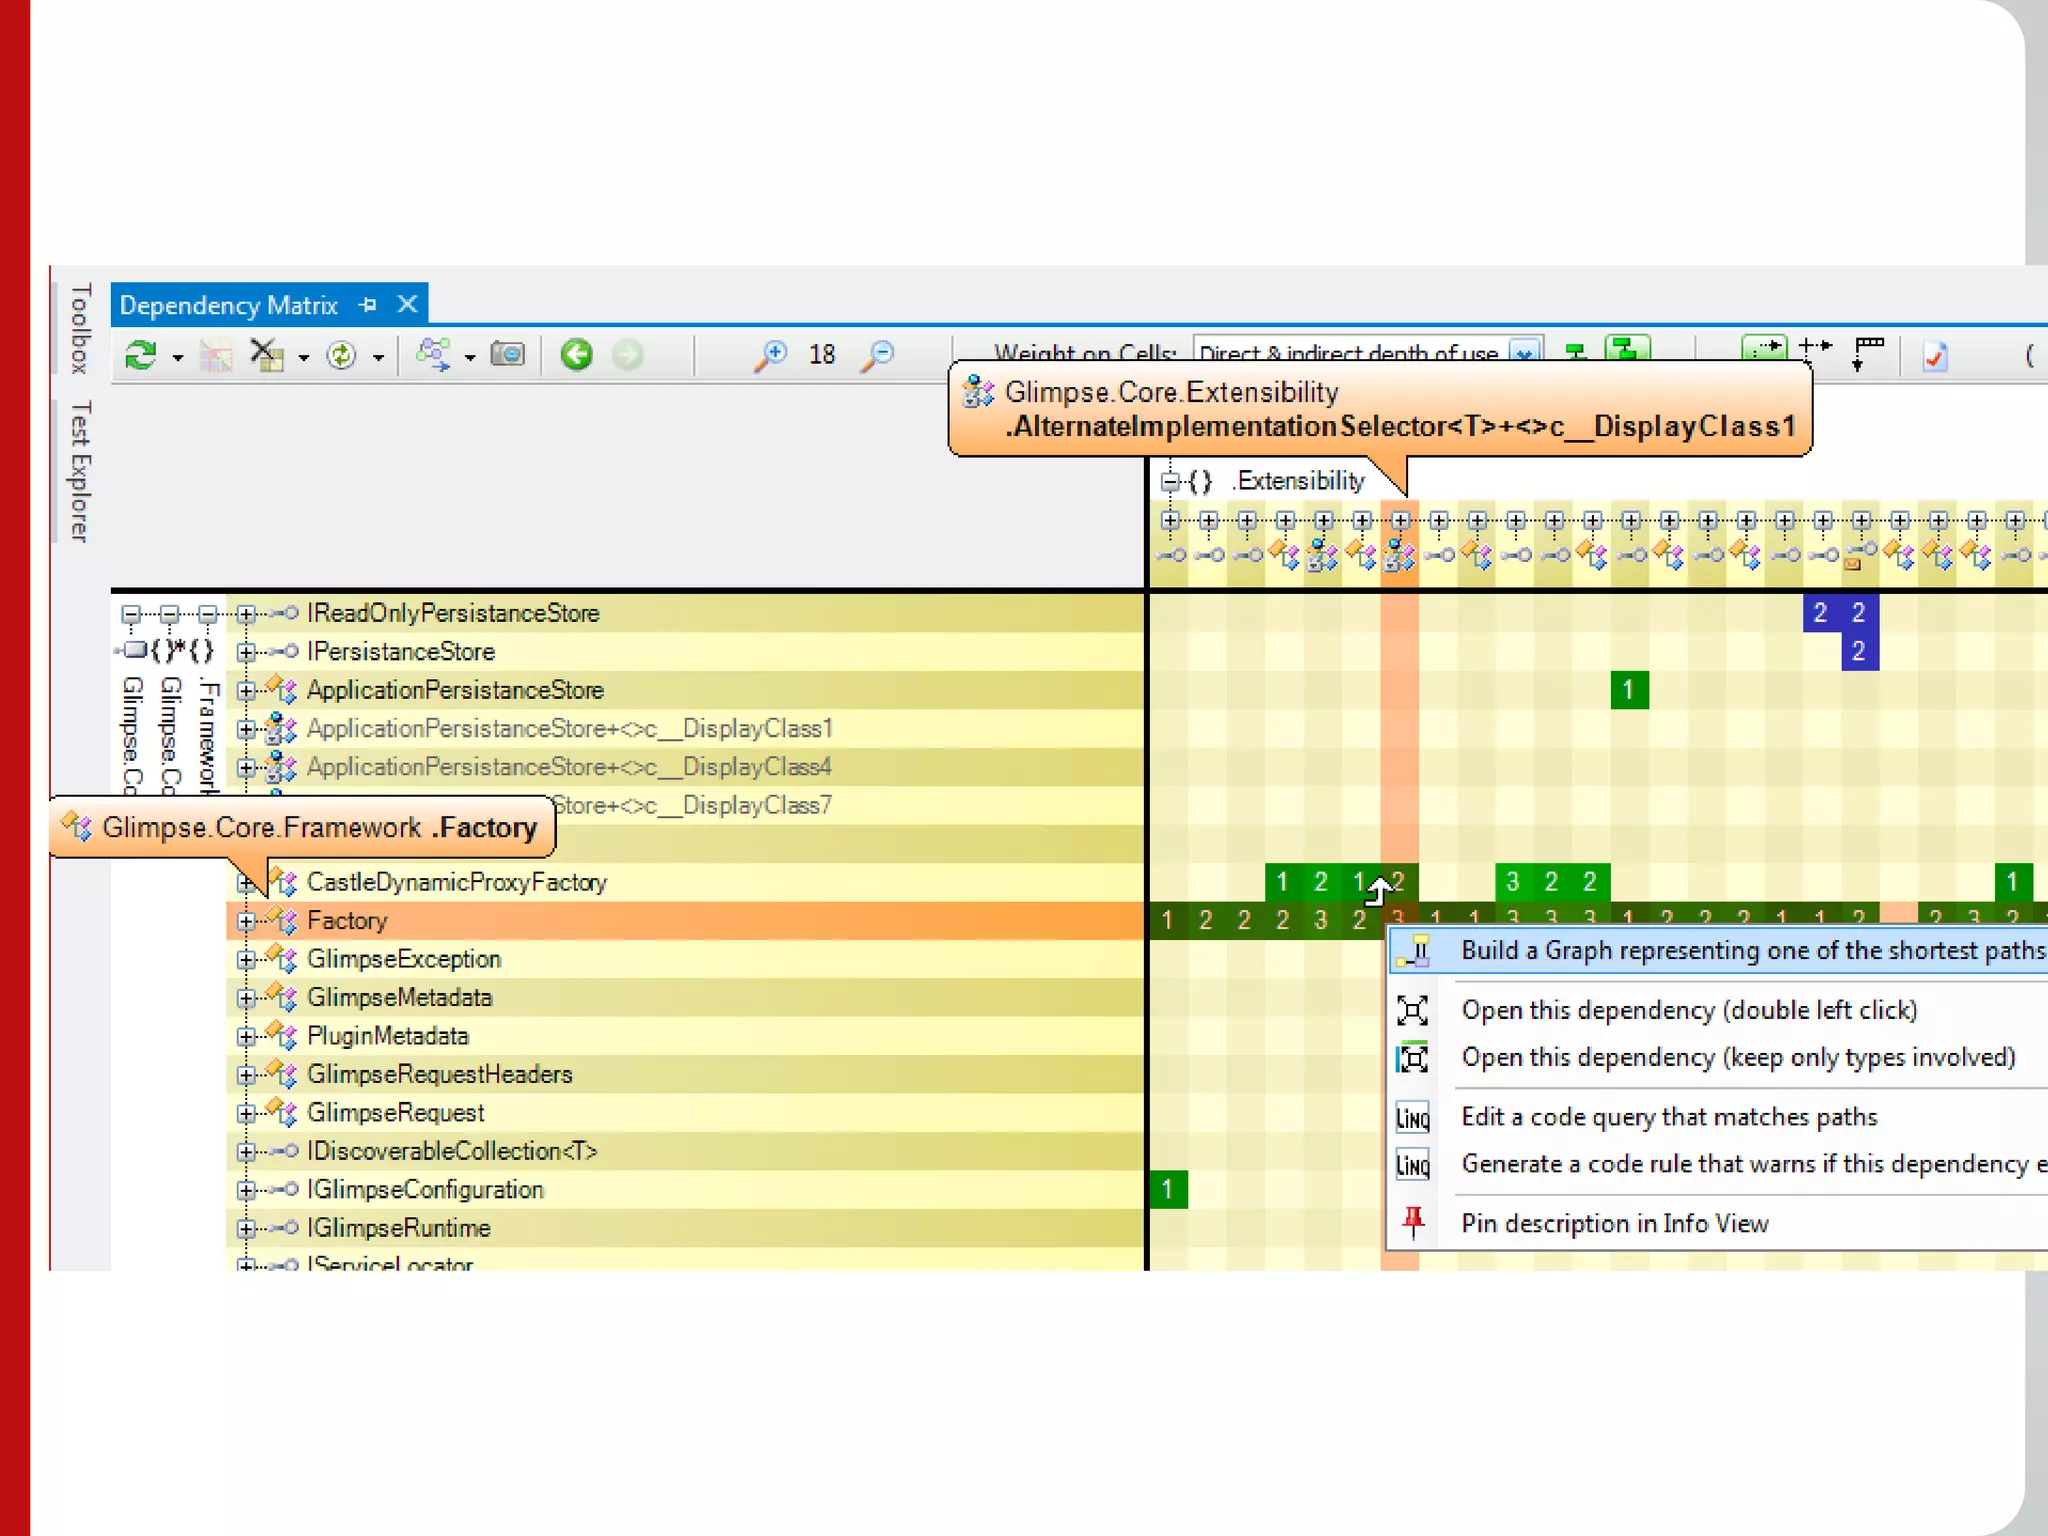
Task: Expand the GlimpseException tree node
Action: click(x=246, y=960)
